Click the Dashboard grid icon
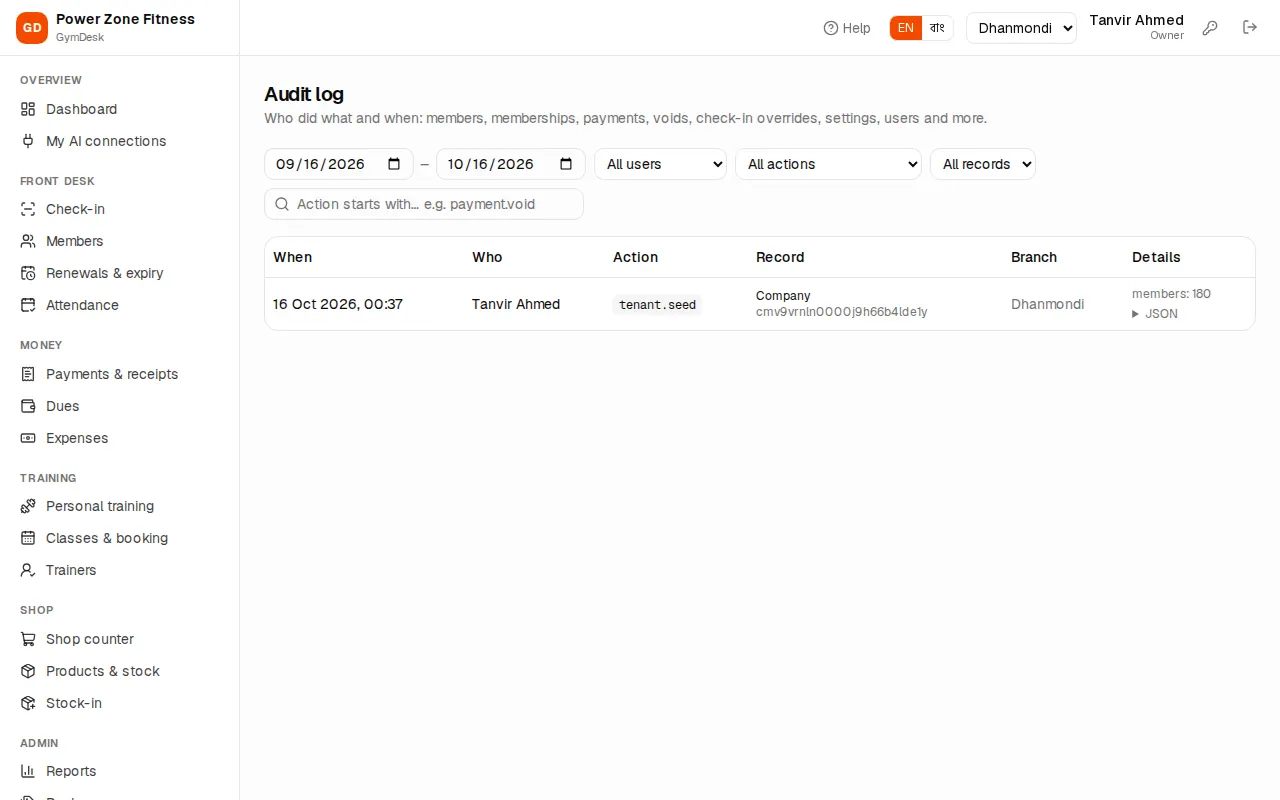Viewport: 1280px width, 800px height. (28, 109)
